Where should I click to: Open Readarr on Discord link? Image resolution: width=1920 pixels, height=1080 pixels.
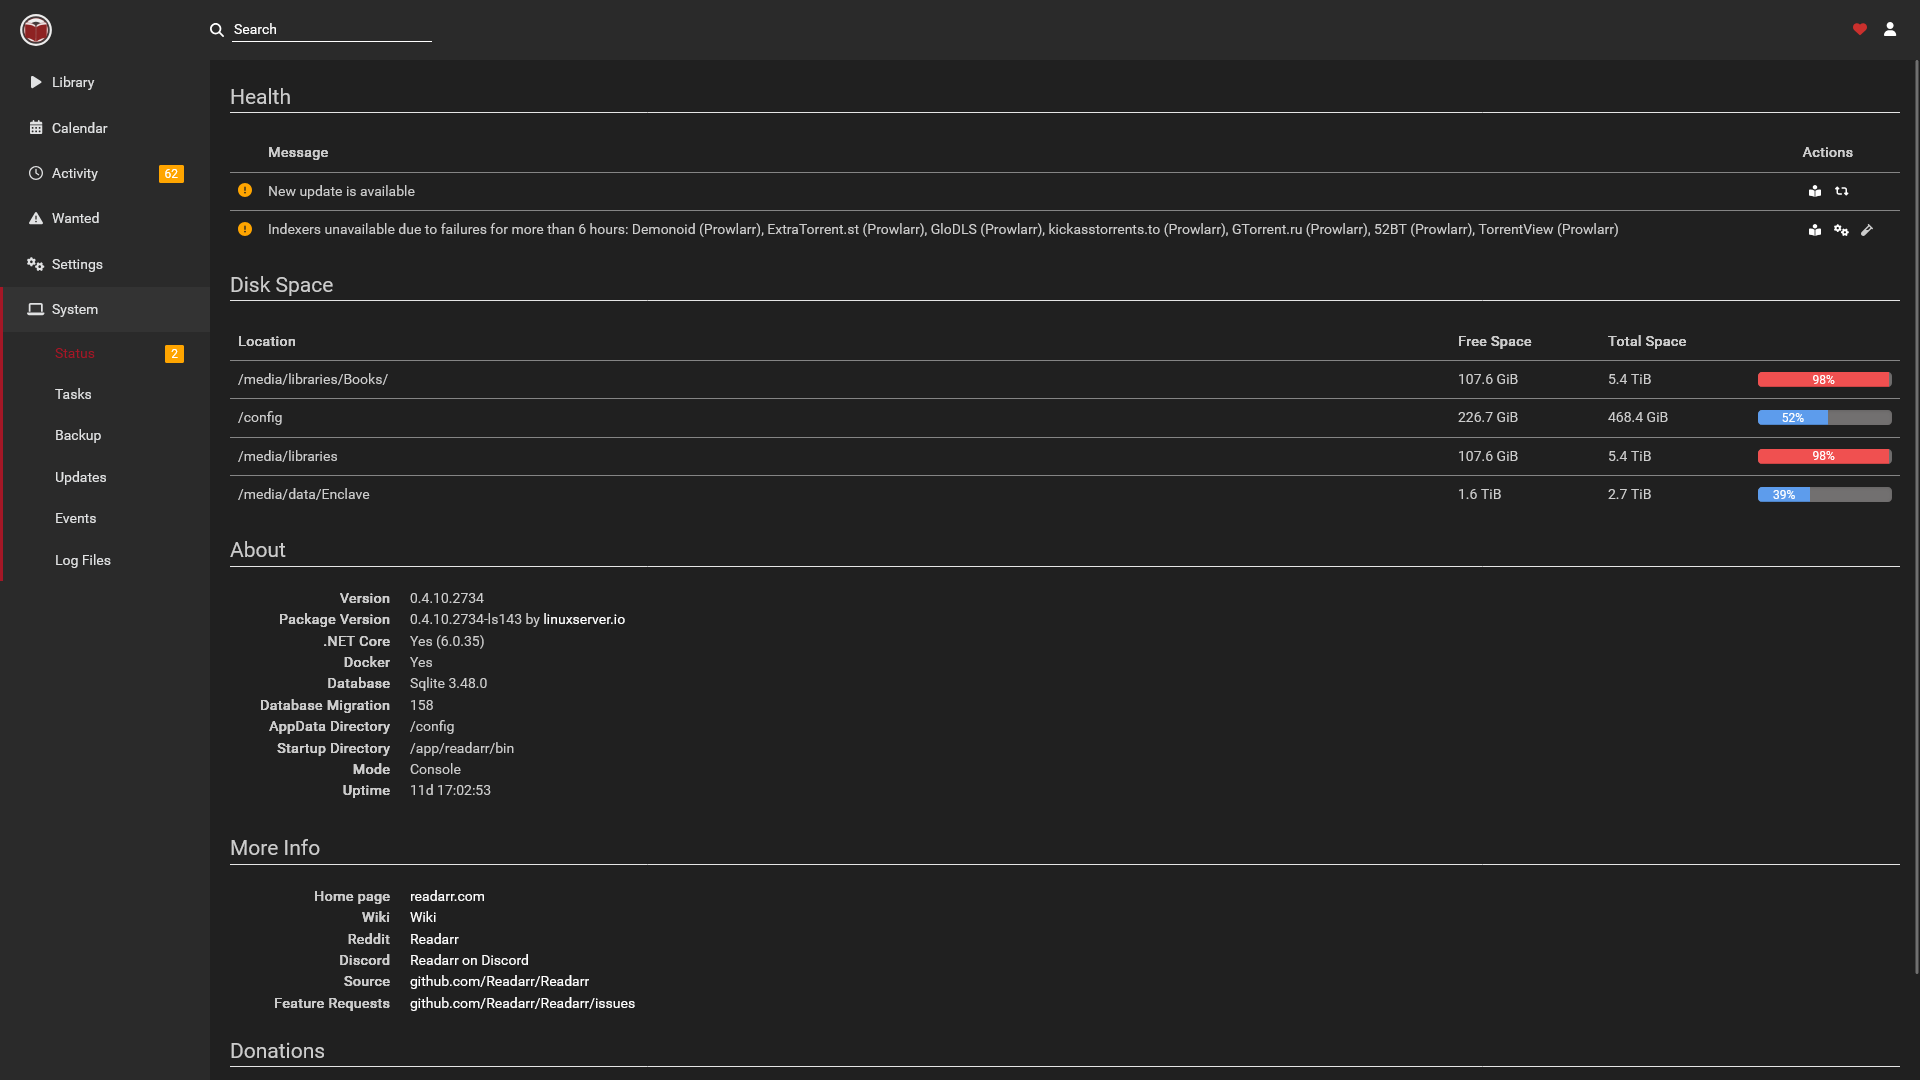469,960
